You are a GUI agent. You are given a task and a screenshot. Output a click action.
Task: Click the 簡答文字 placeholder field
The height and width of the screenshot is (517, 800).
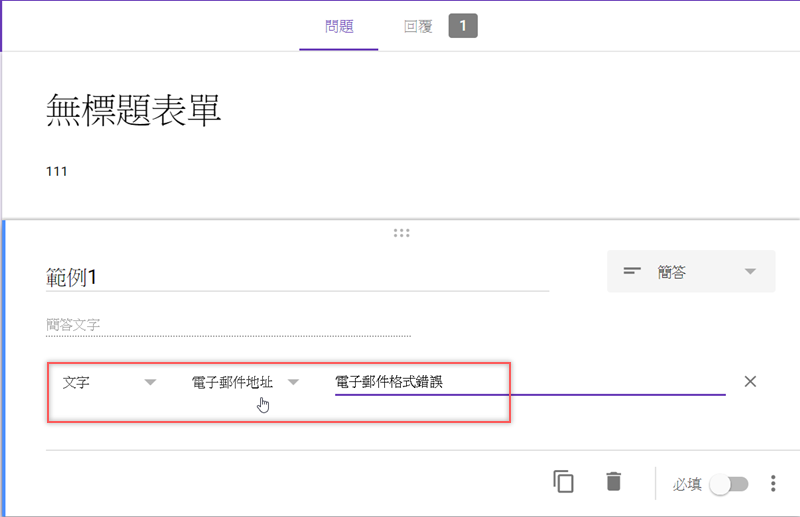228,325
